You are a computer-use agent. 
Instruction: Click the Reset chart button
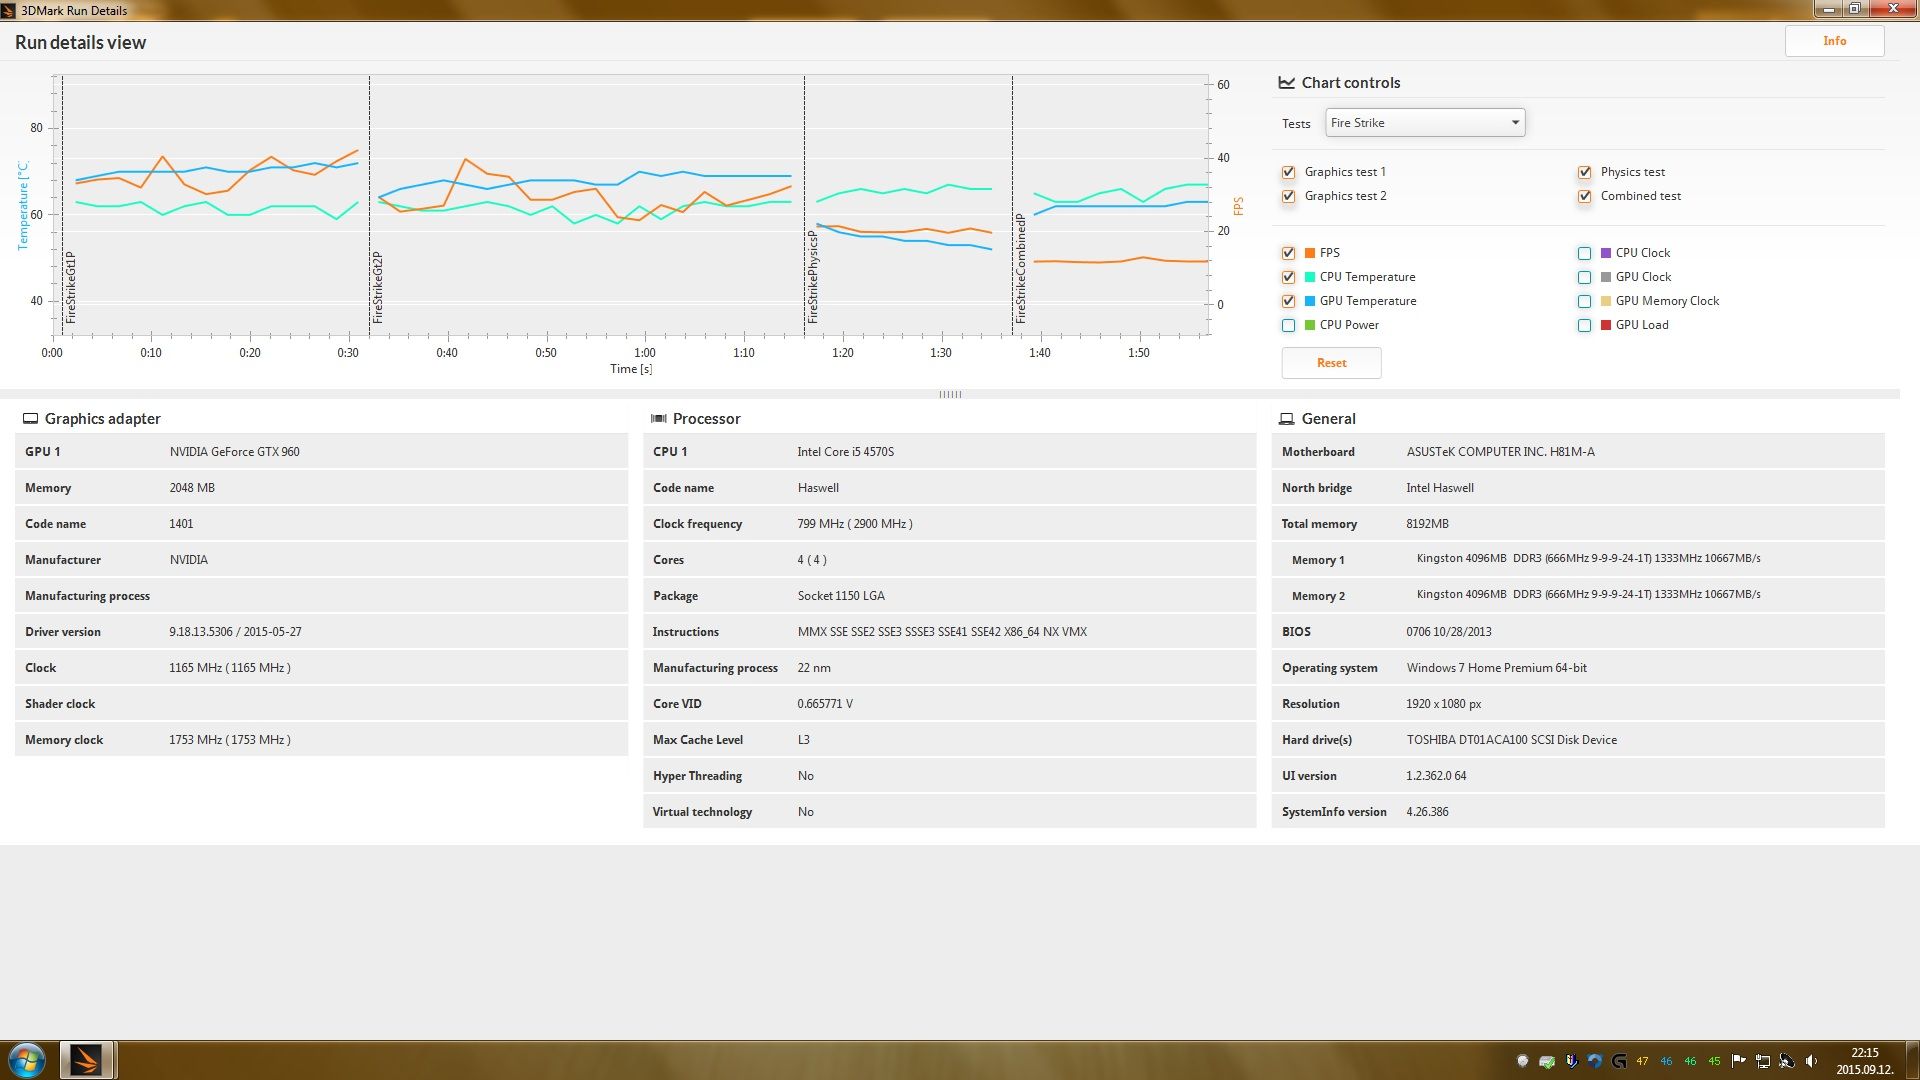click(1331, 363)
